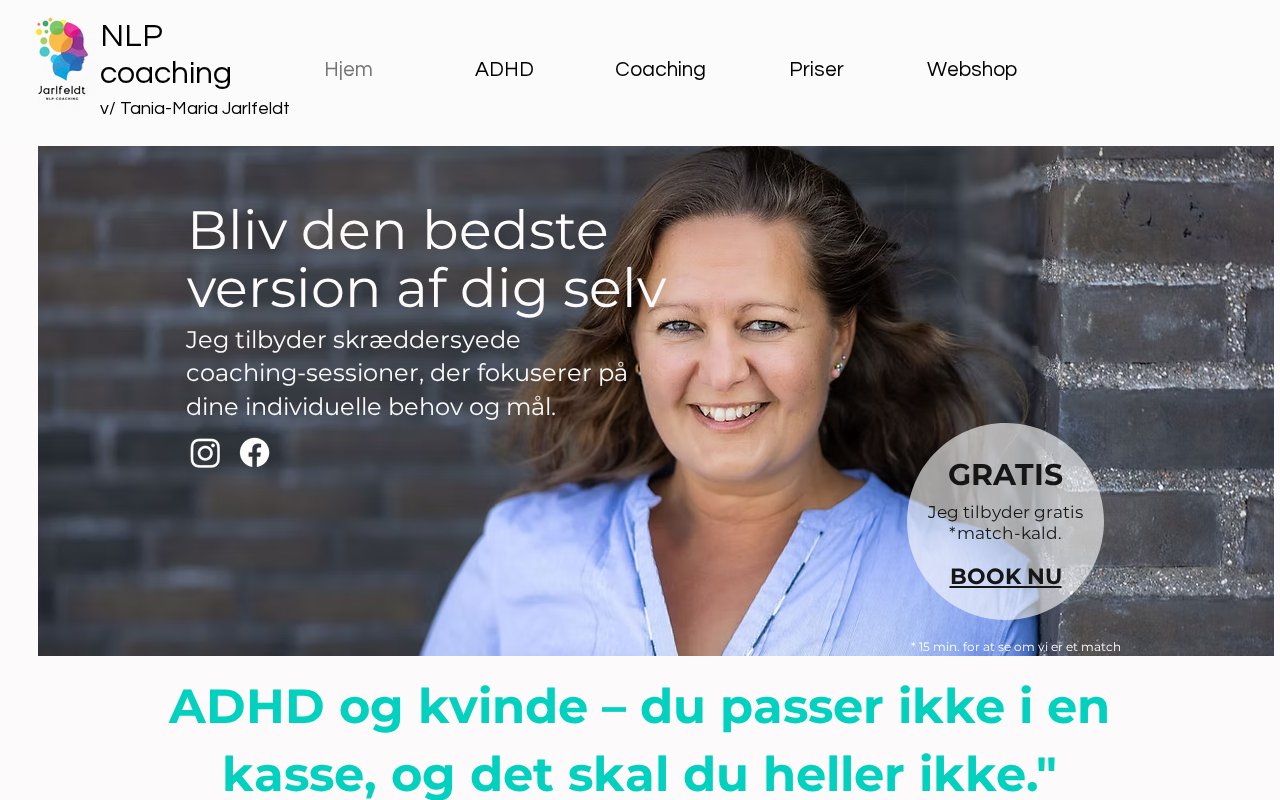
Task: Click the v/ Tania-Maria Jarlfeldt subtitle
Action: point(195,109)
